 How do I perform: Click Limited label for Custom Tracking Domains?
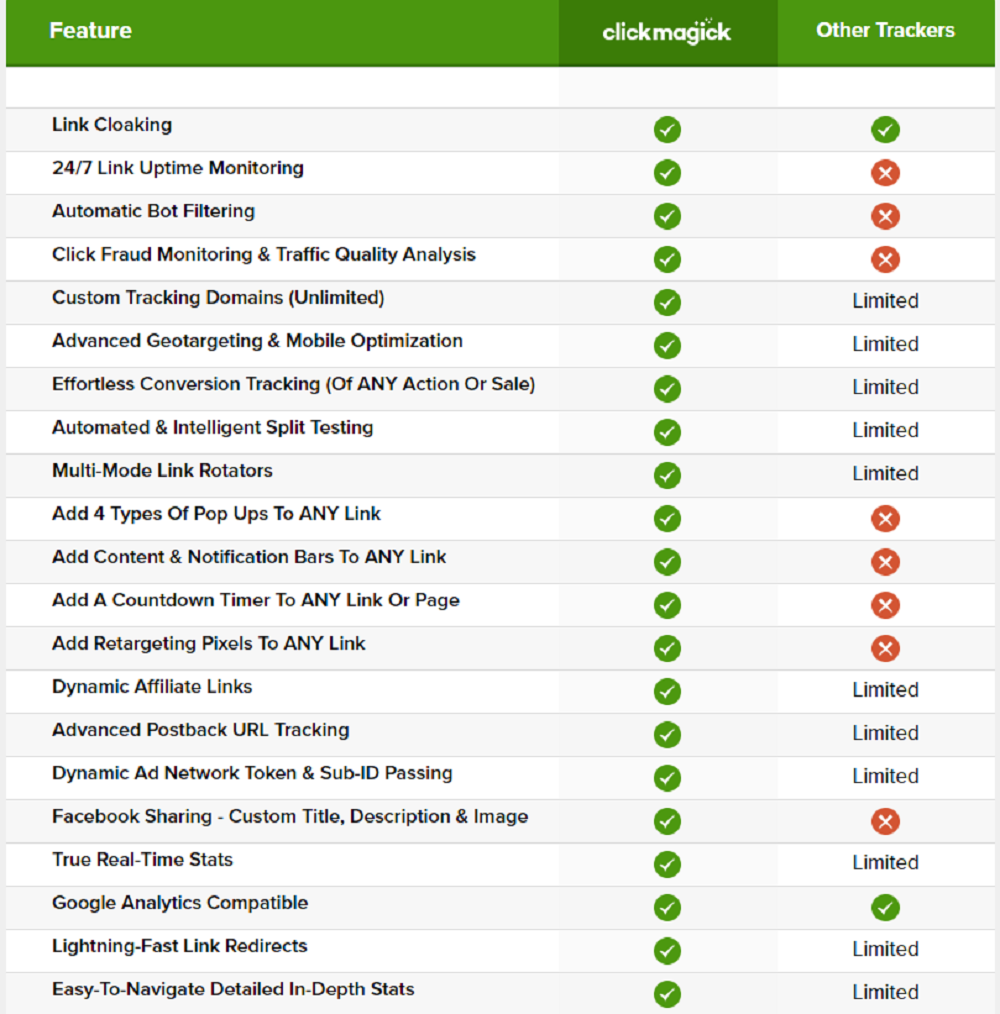point(885,301)
